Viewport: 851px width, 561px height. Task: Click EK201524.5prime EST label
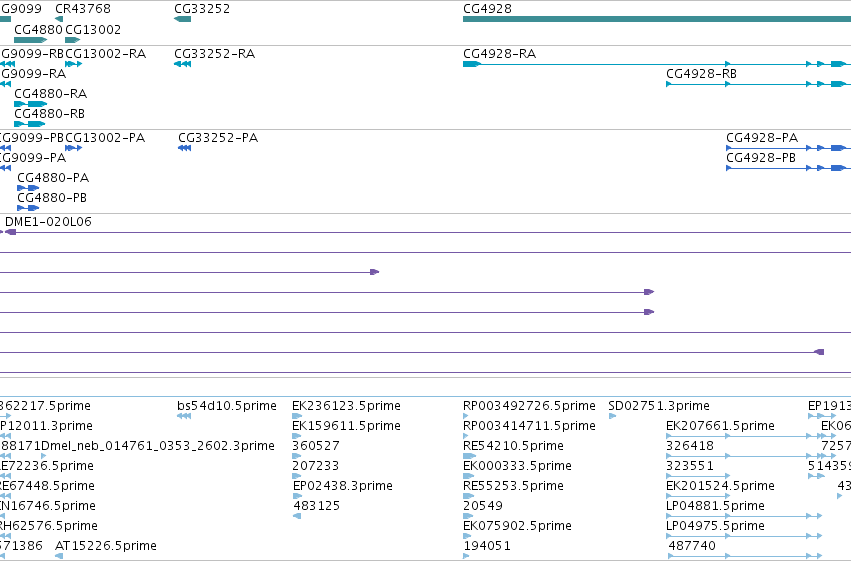720,486
